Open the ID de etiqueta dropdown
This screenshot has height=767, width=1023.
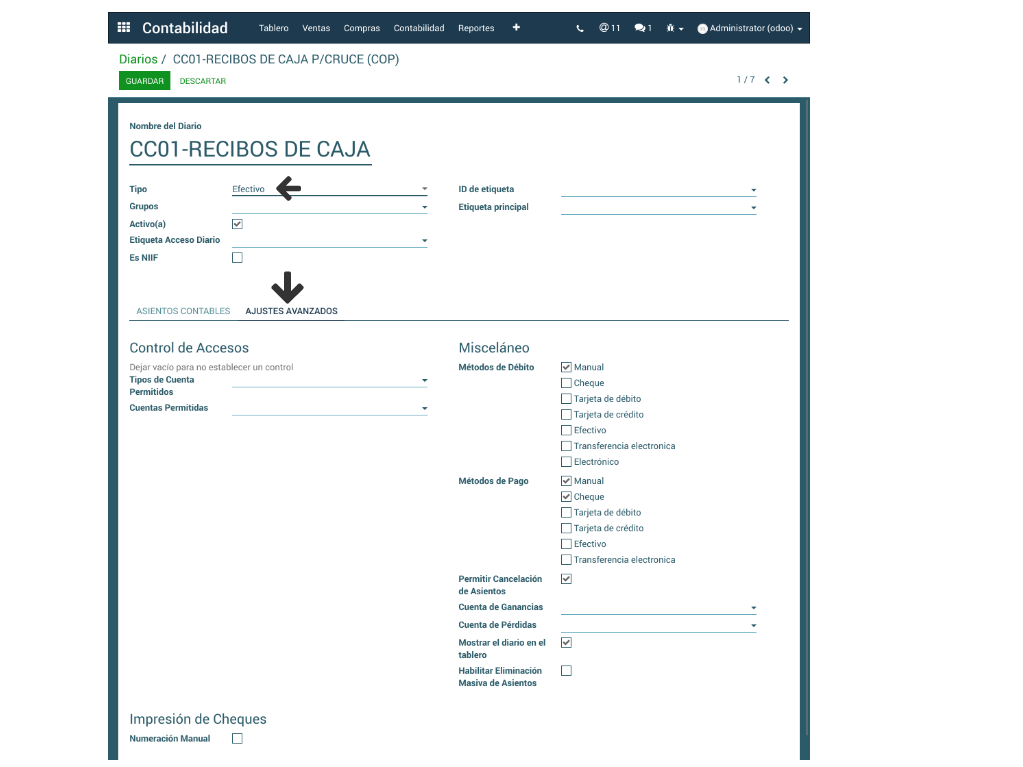coord(658,190)
